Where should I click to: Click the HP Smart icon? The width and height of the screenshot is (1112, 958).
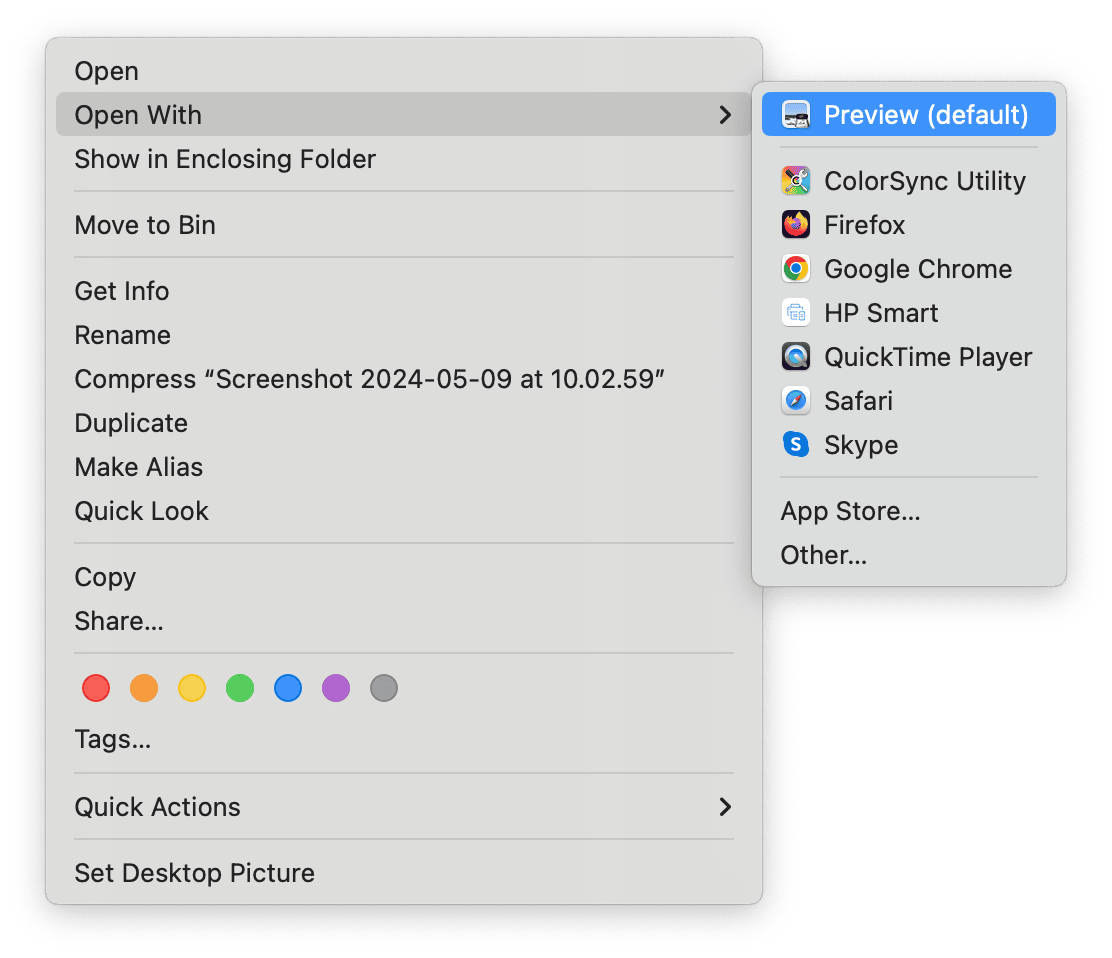pyautogui.click(x=796, y=313)
